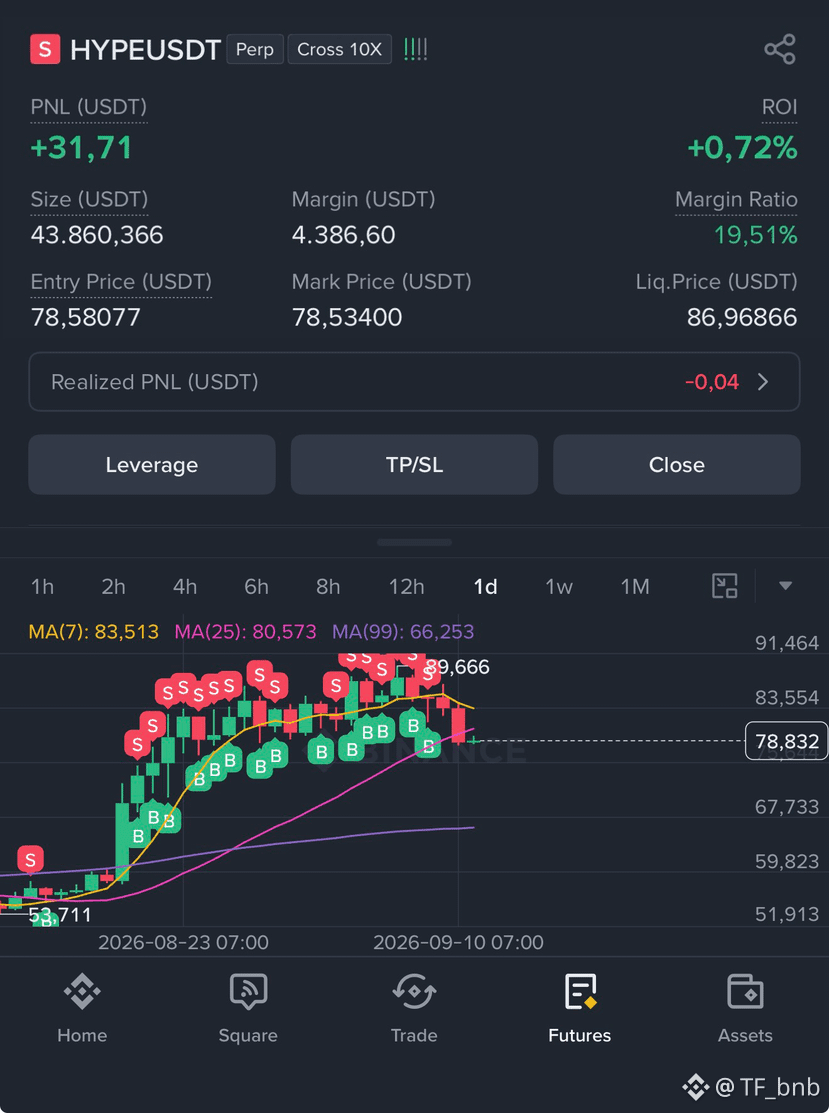Image resolution: width=829 pixels, height=1113 pixels.
Task: Open the Assets wallet icon
Action: (745, 991)
